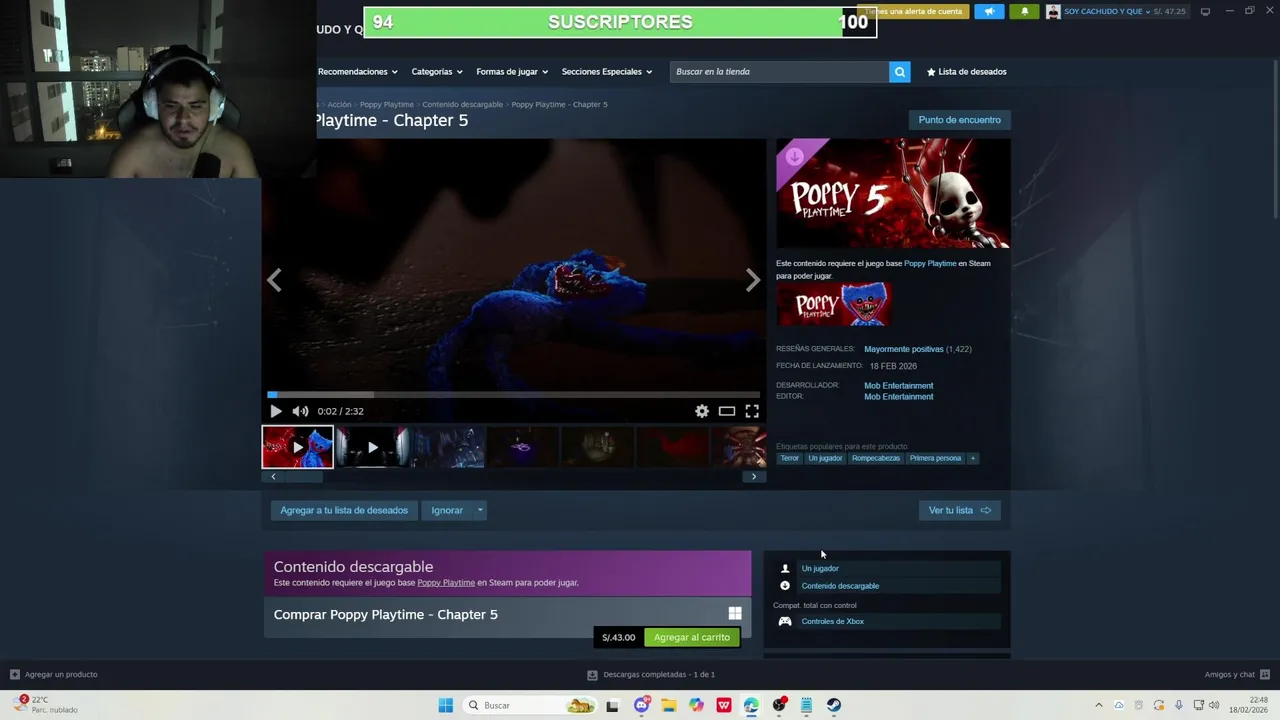The image size is (1280, 720).
Task: Seek on the video progress bar
Action: 514,395
